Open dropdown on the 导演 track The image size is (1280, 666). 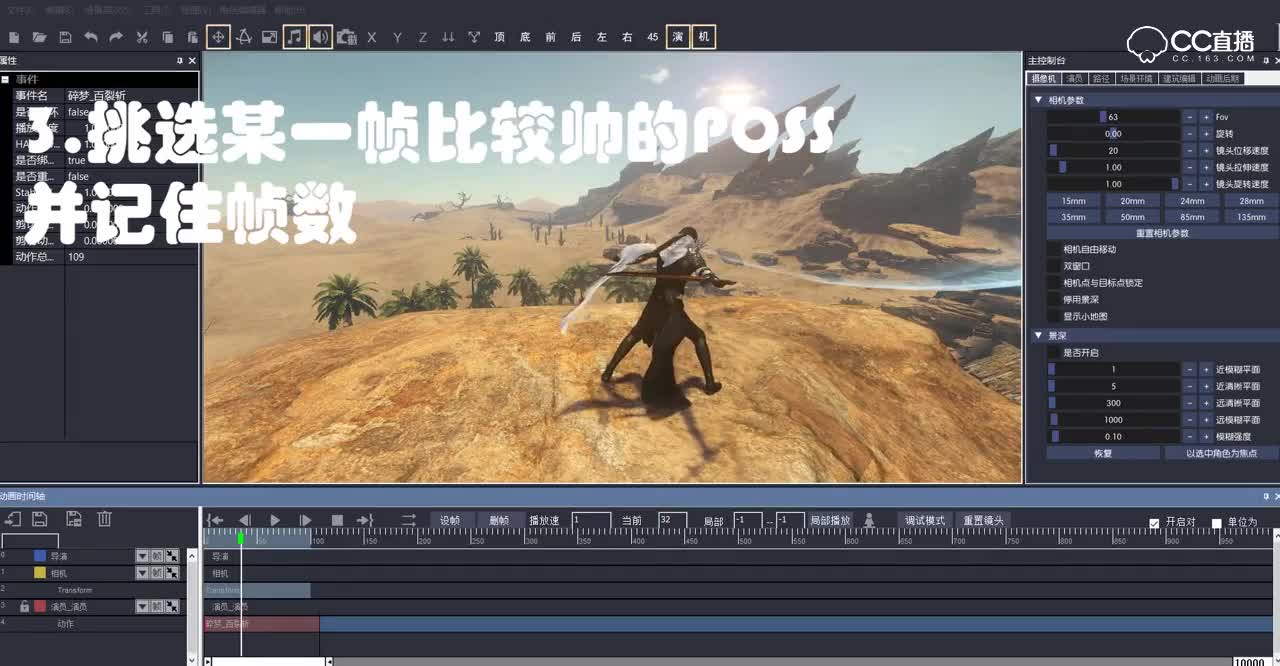tap(142, 556)
